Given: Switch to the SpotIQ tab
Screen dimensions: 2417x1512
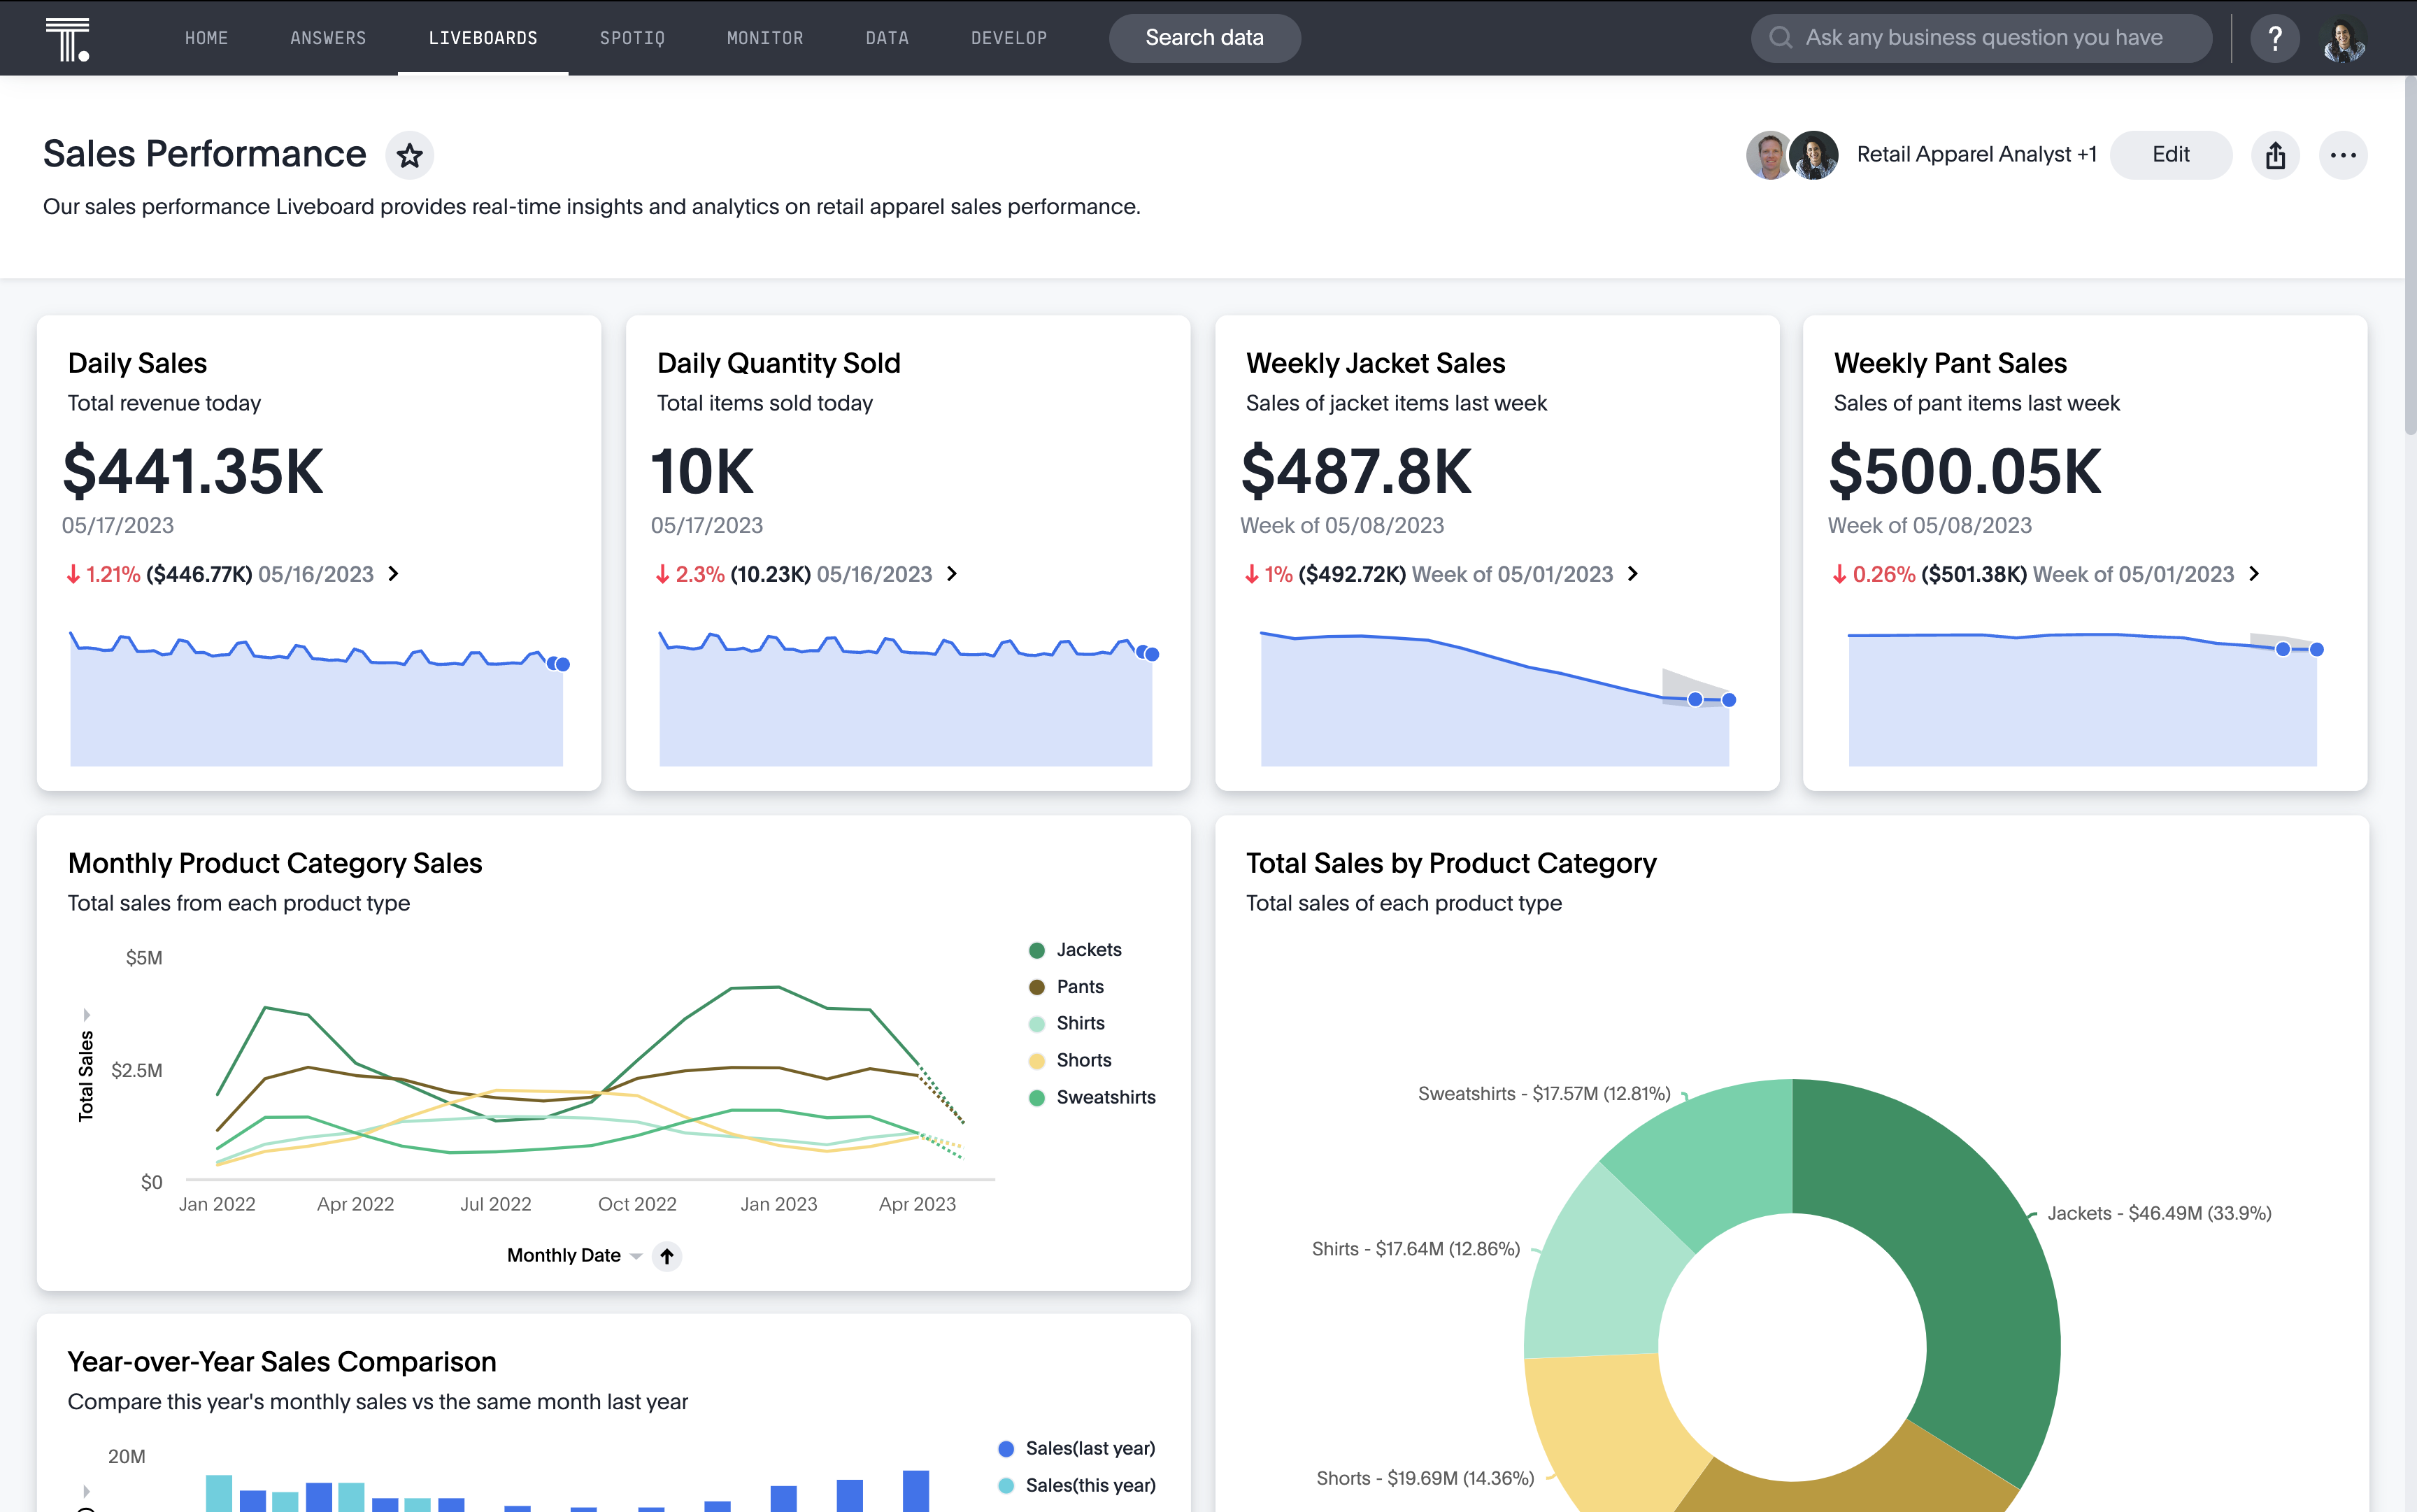Looking at the screenshot, I should pyautogui.click(x=632, y=38).
